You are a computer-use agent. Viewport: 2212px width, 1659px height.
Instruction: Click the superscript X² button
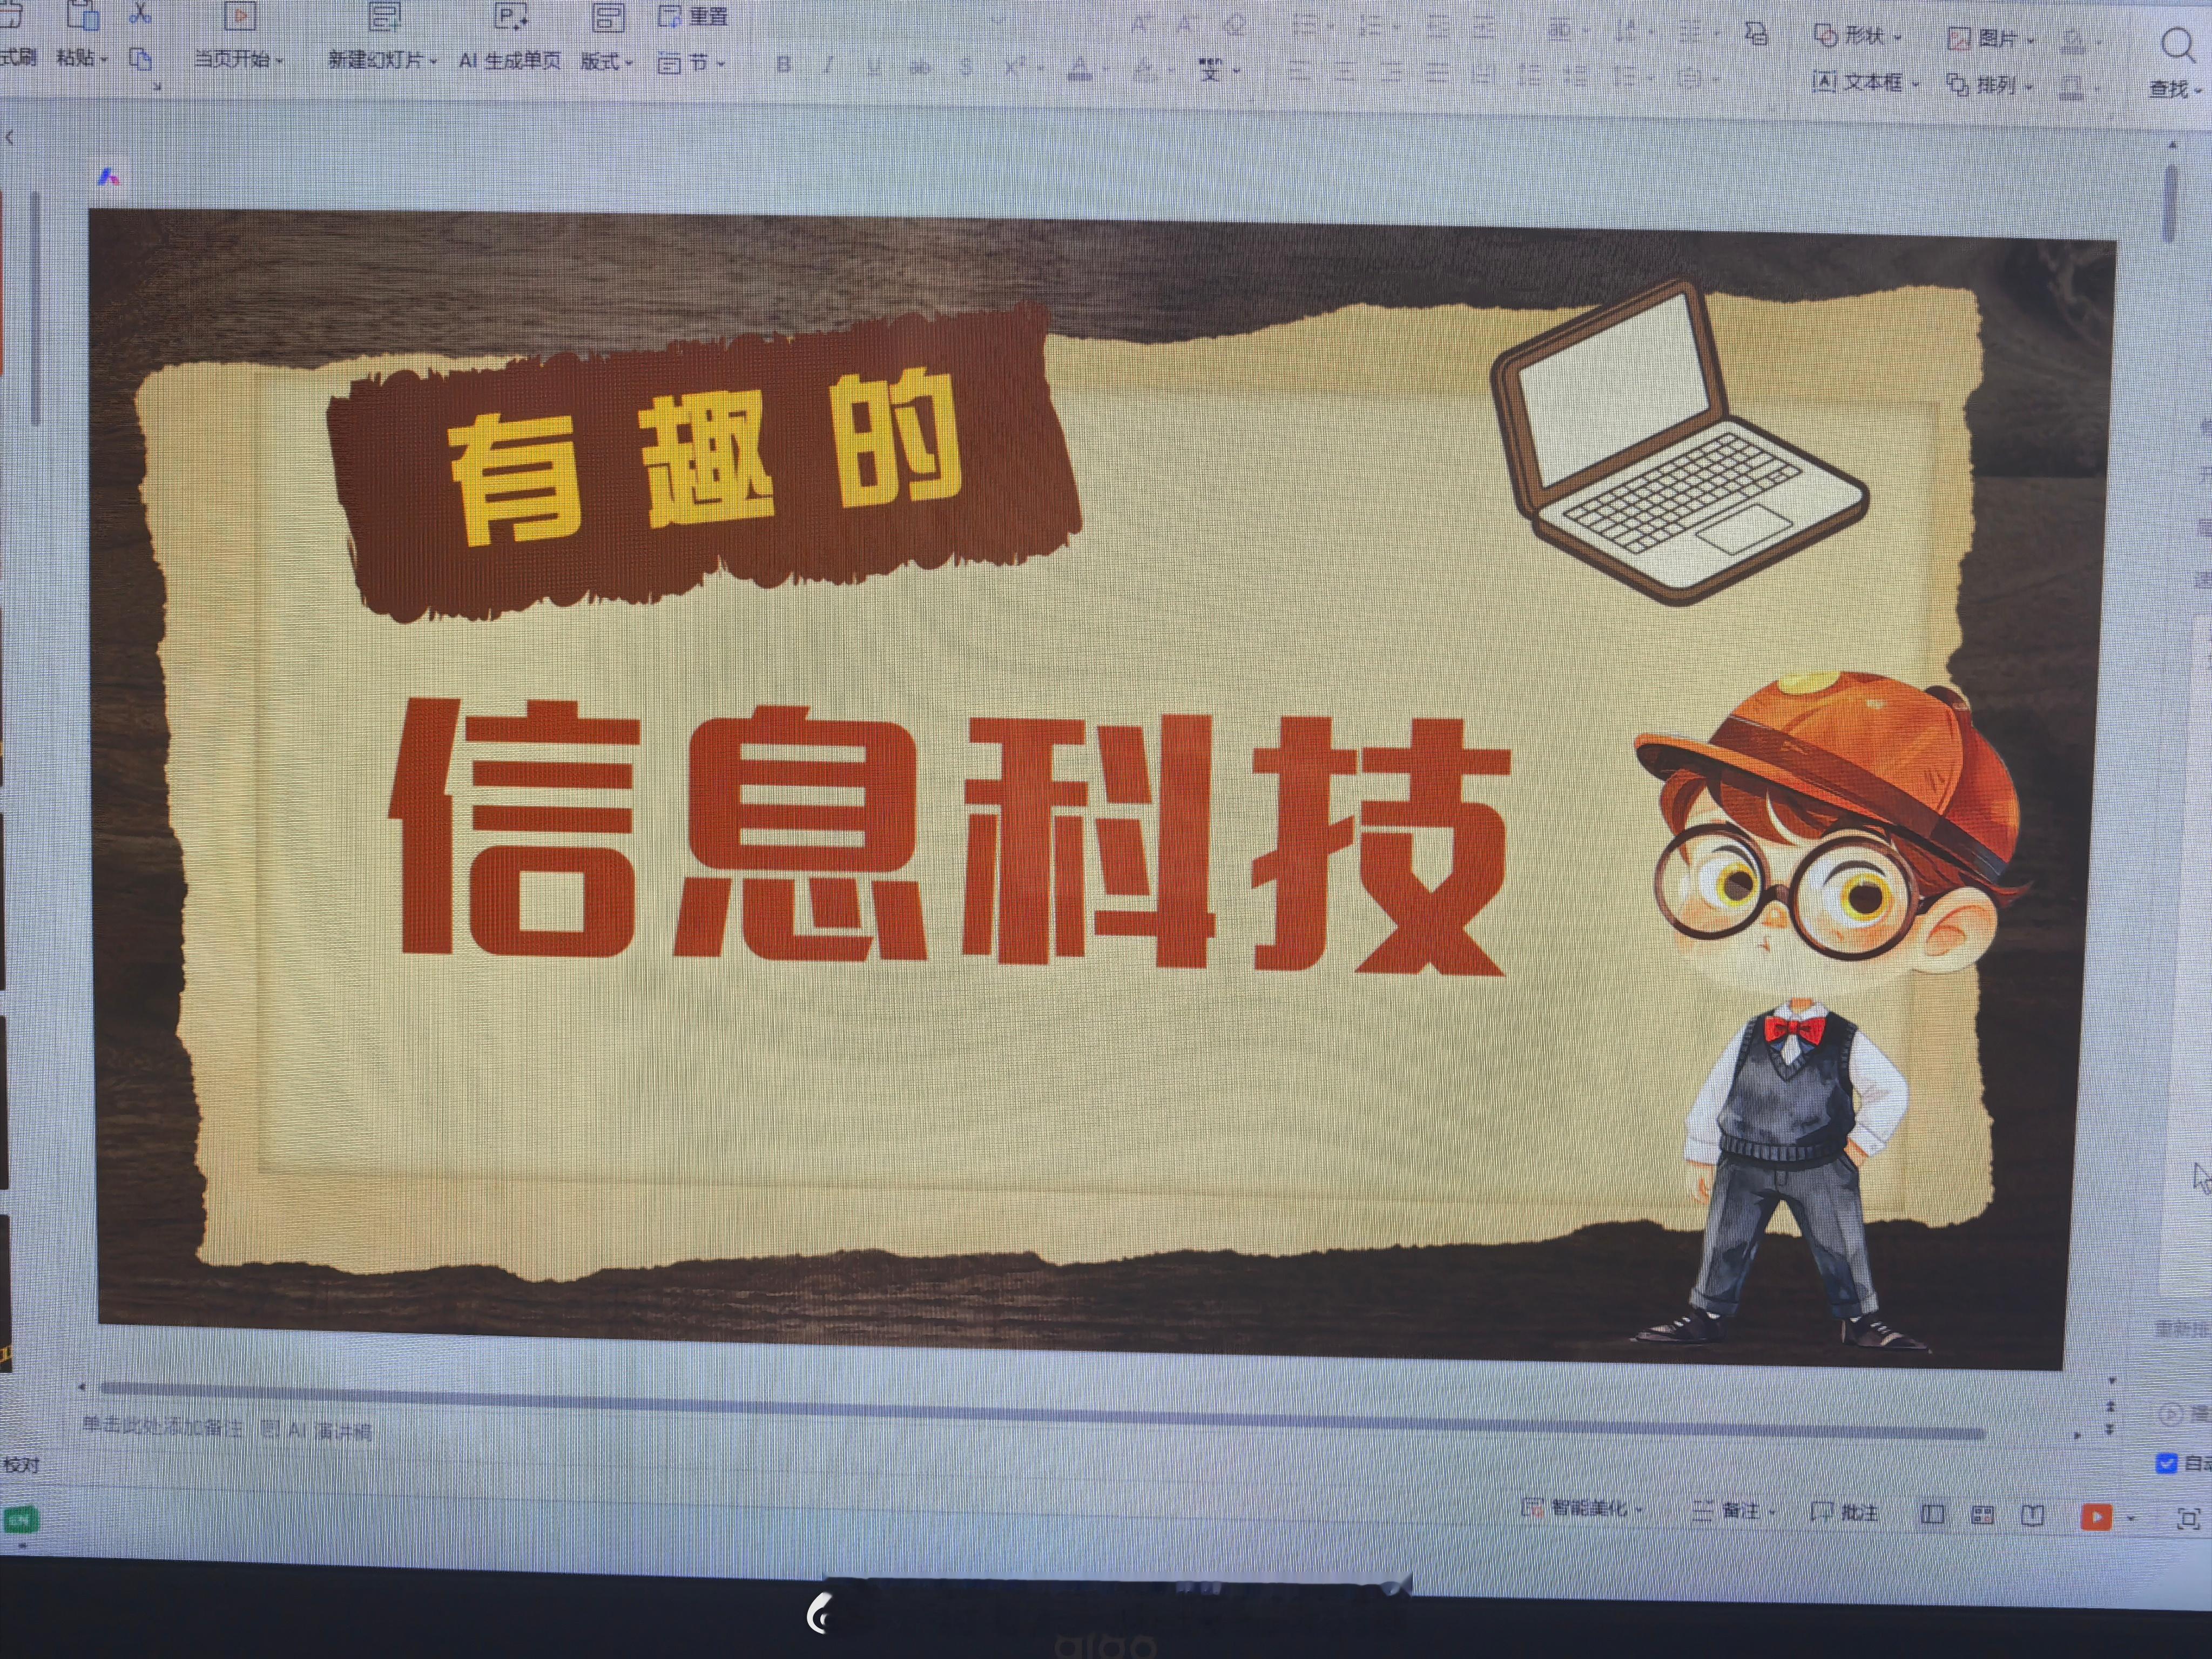point(1016,67)
